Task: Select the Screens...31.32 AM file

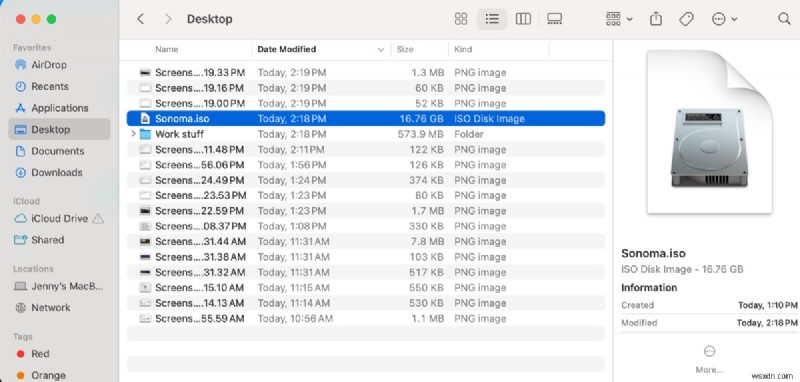Action: (366, 272)
